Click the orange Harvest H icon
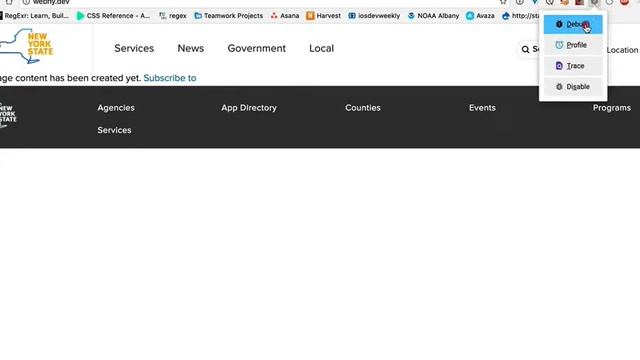 pos(310,16)
